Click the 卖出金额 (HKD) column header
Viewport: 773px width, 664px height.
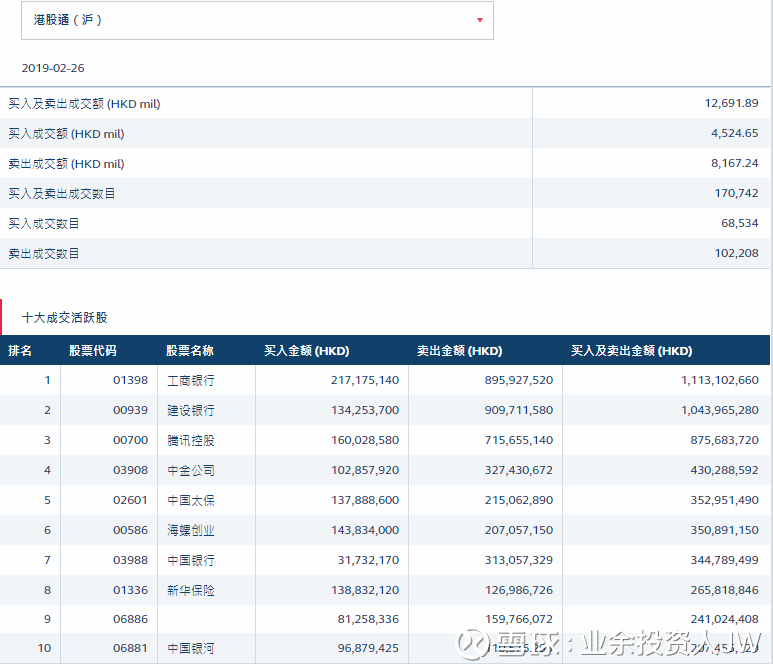(459, 350)
